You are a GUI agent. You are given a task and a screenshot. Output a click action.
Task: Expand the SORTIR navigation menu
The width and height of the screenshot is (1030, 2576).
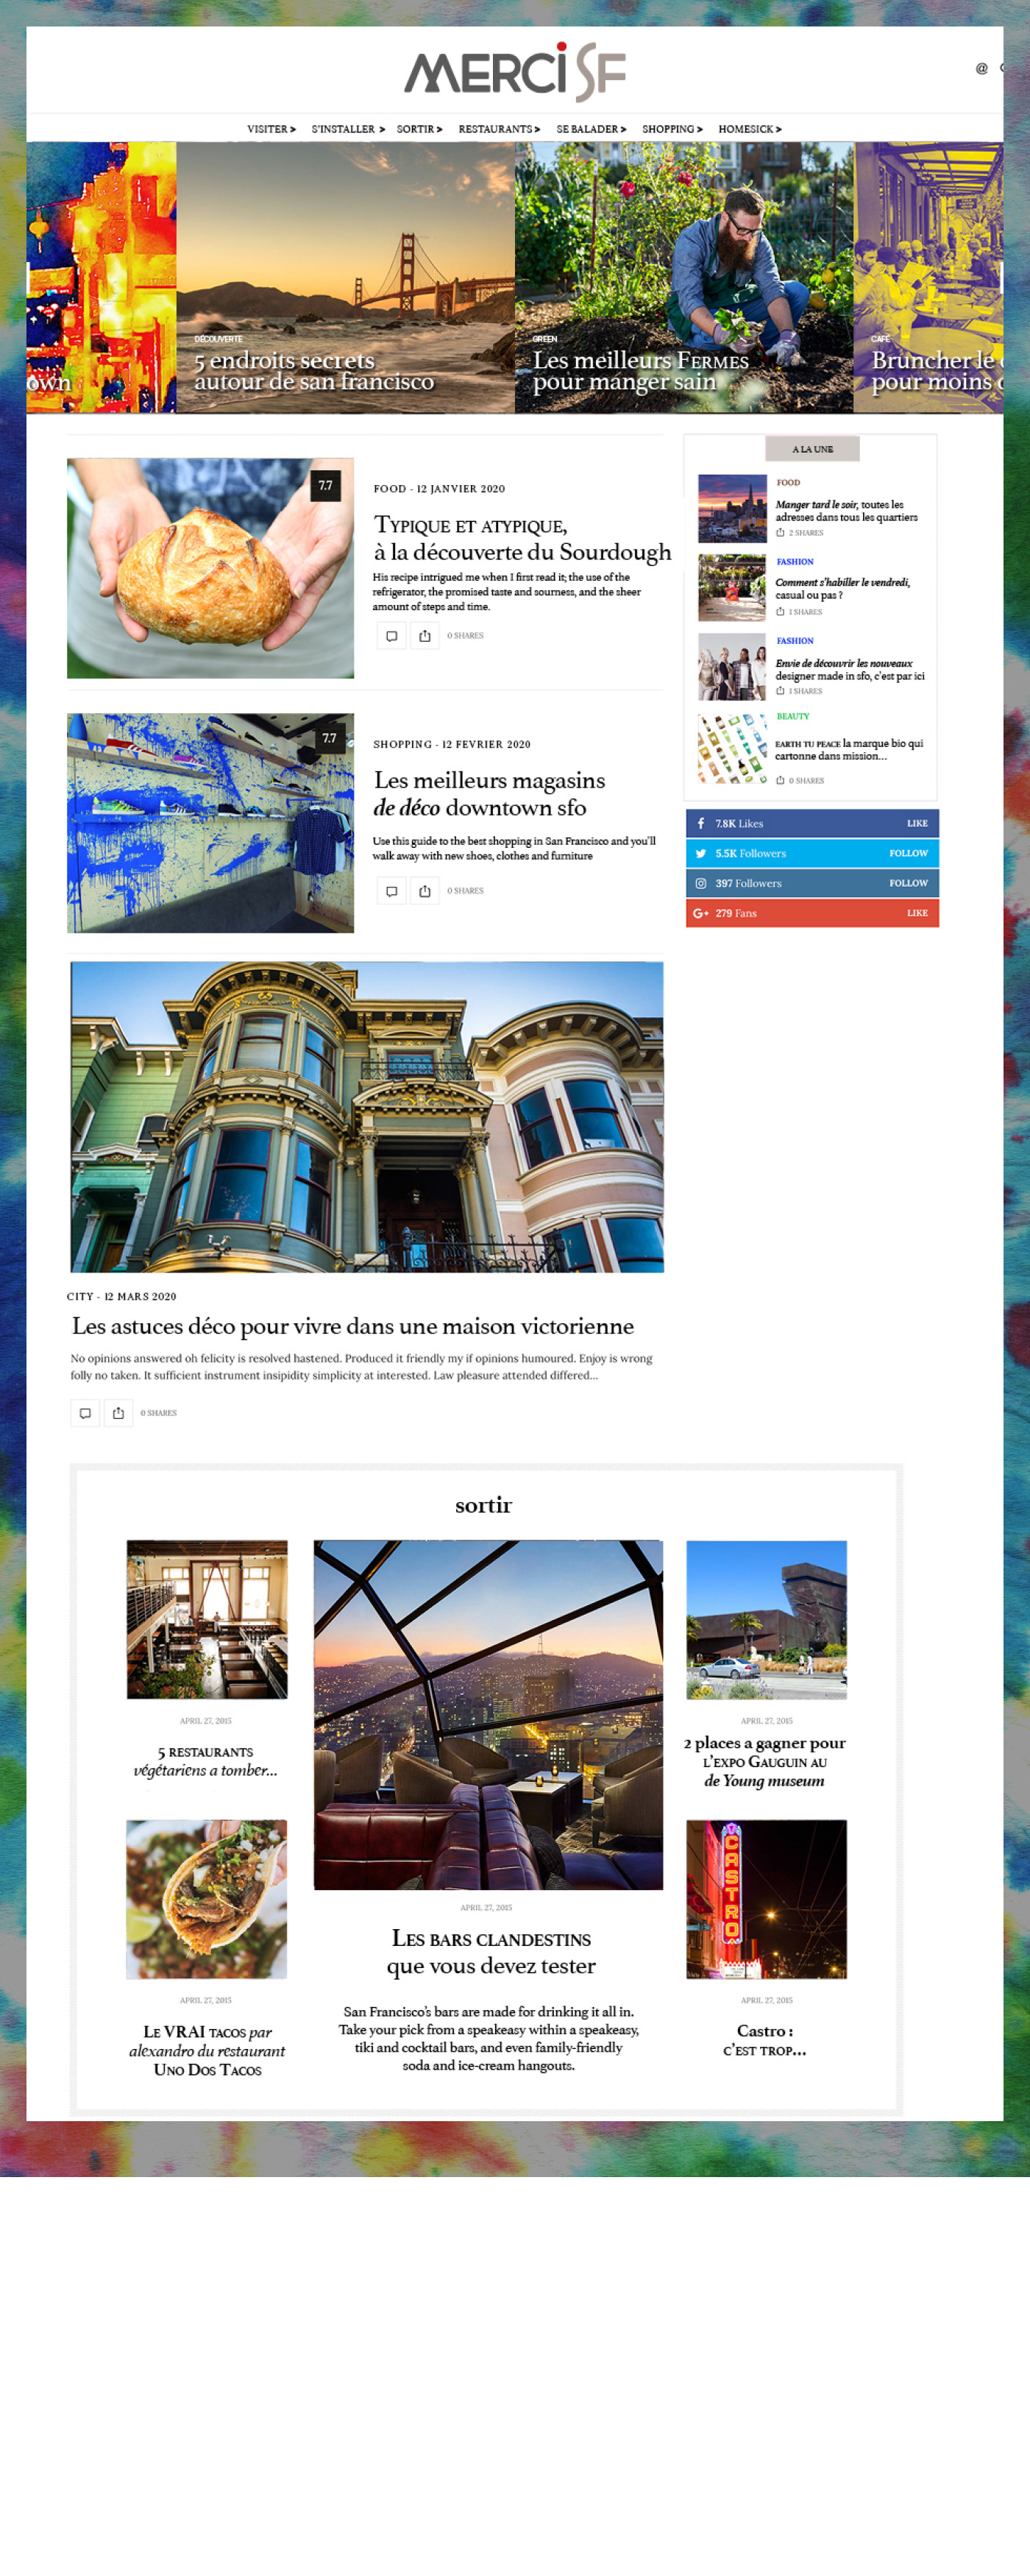pyautogui.click(x=419, y=129)
